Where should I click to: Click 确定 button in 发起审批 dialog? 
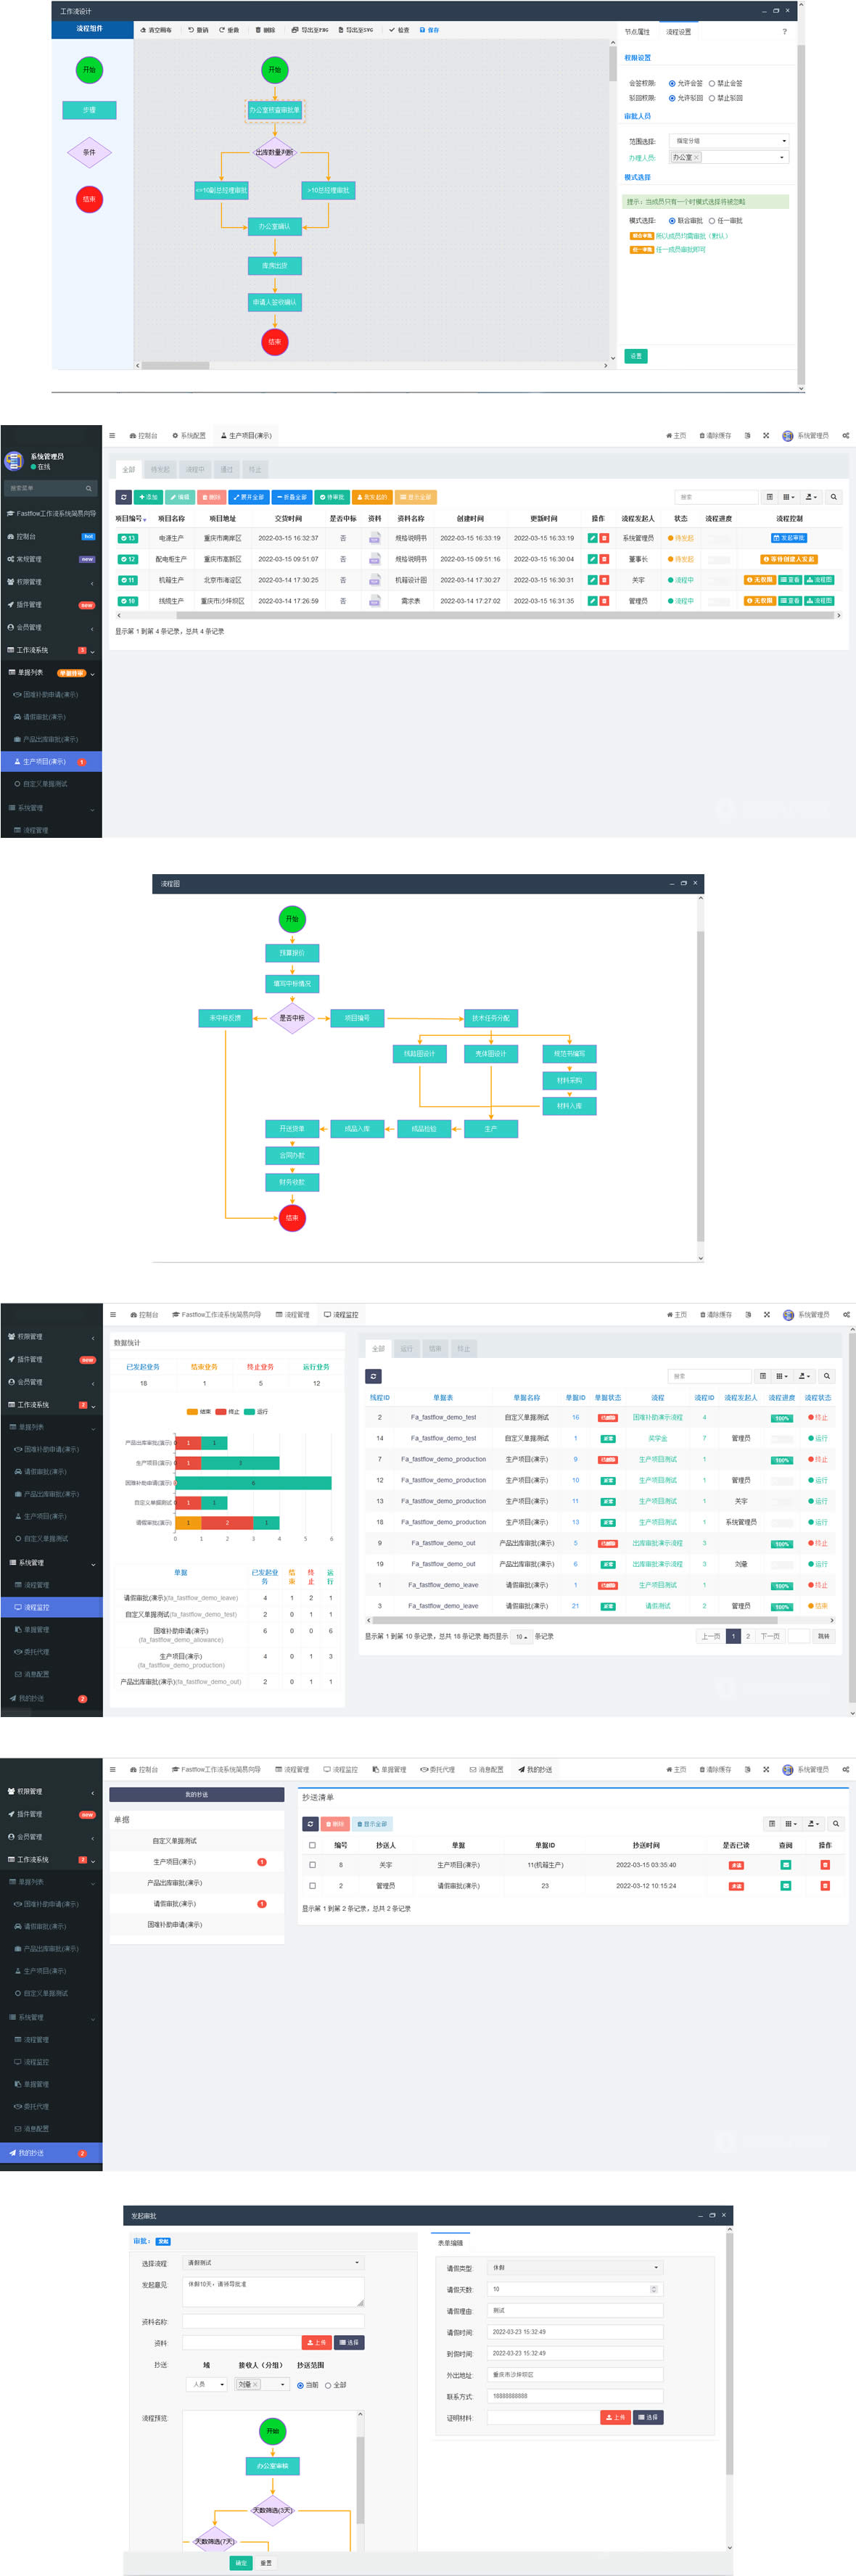click(241, 2563)
